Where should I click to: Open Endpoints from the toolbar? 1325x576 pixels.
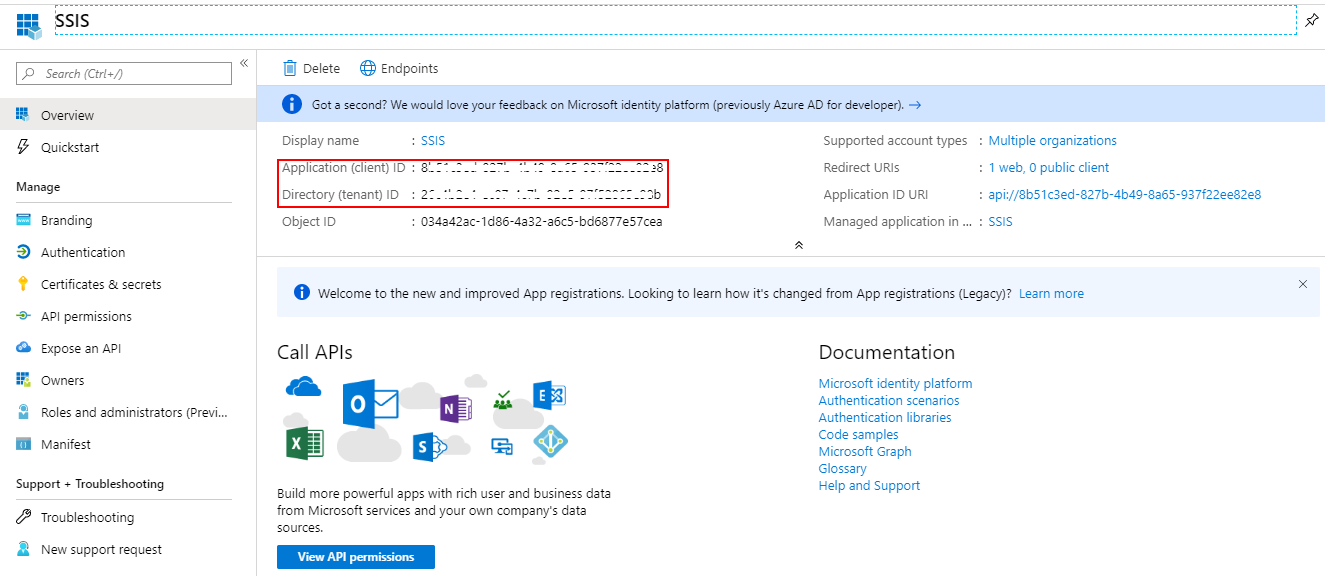point(399,68)
